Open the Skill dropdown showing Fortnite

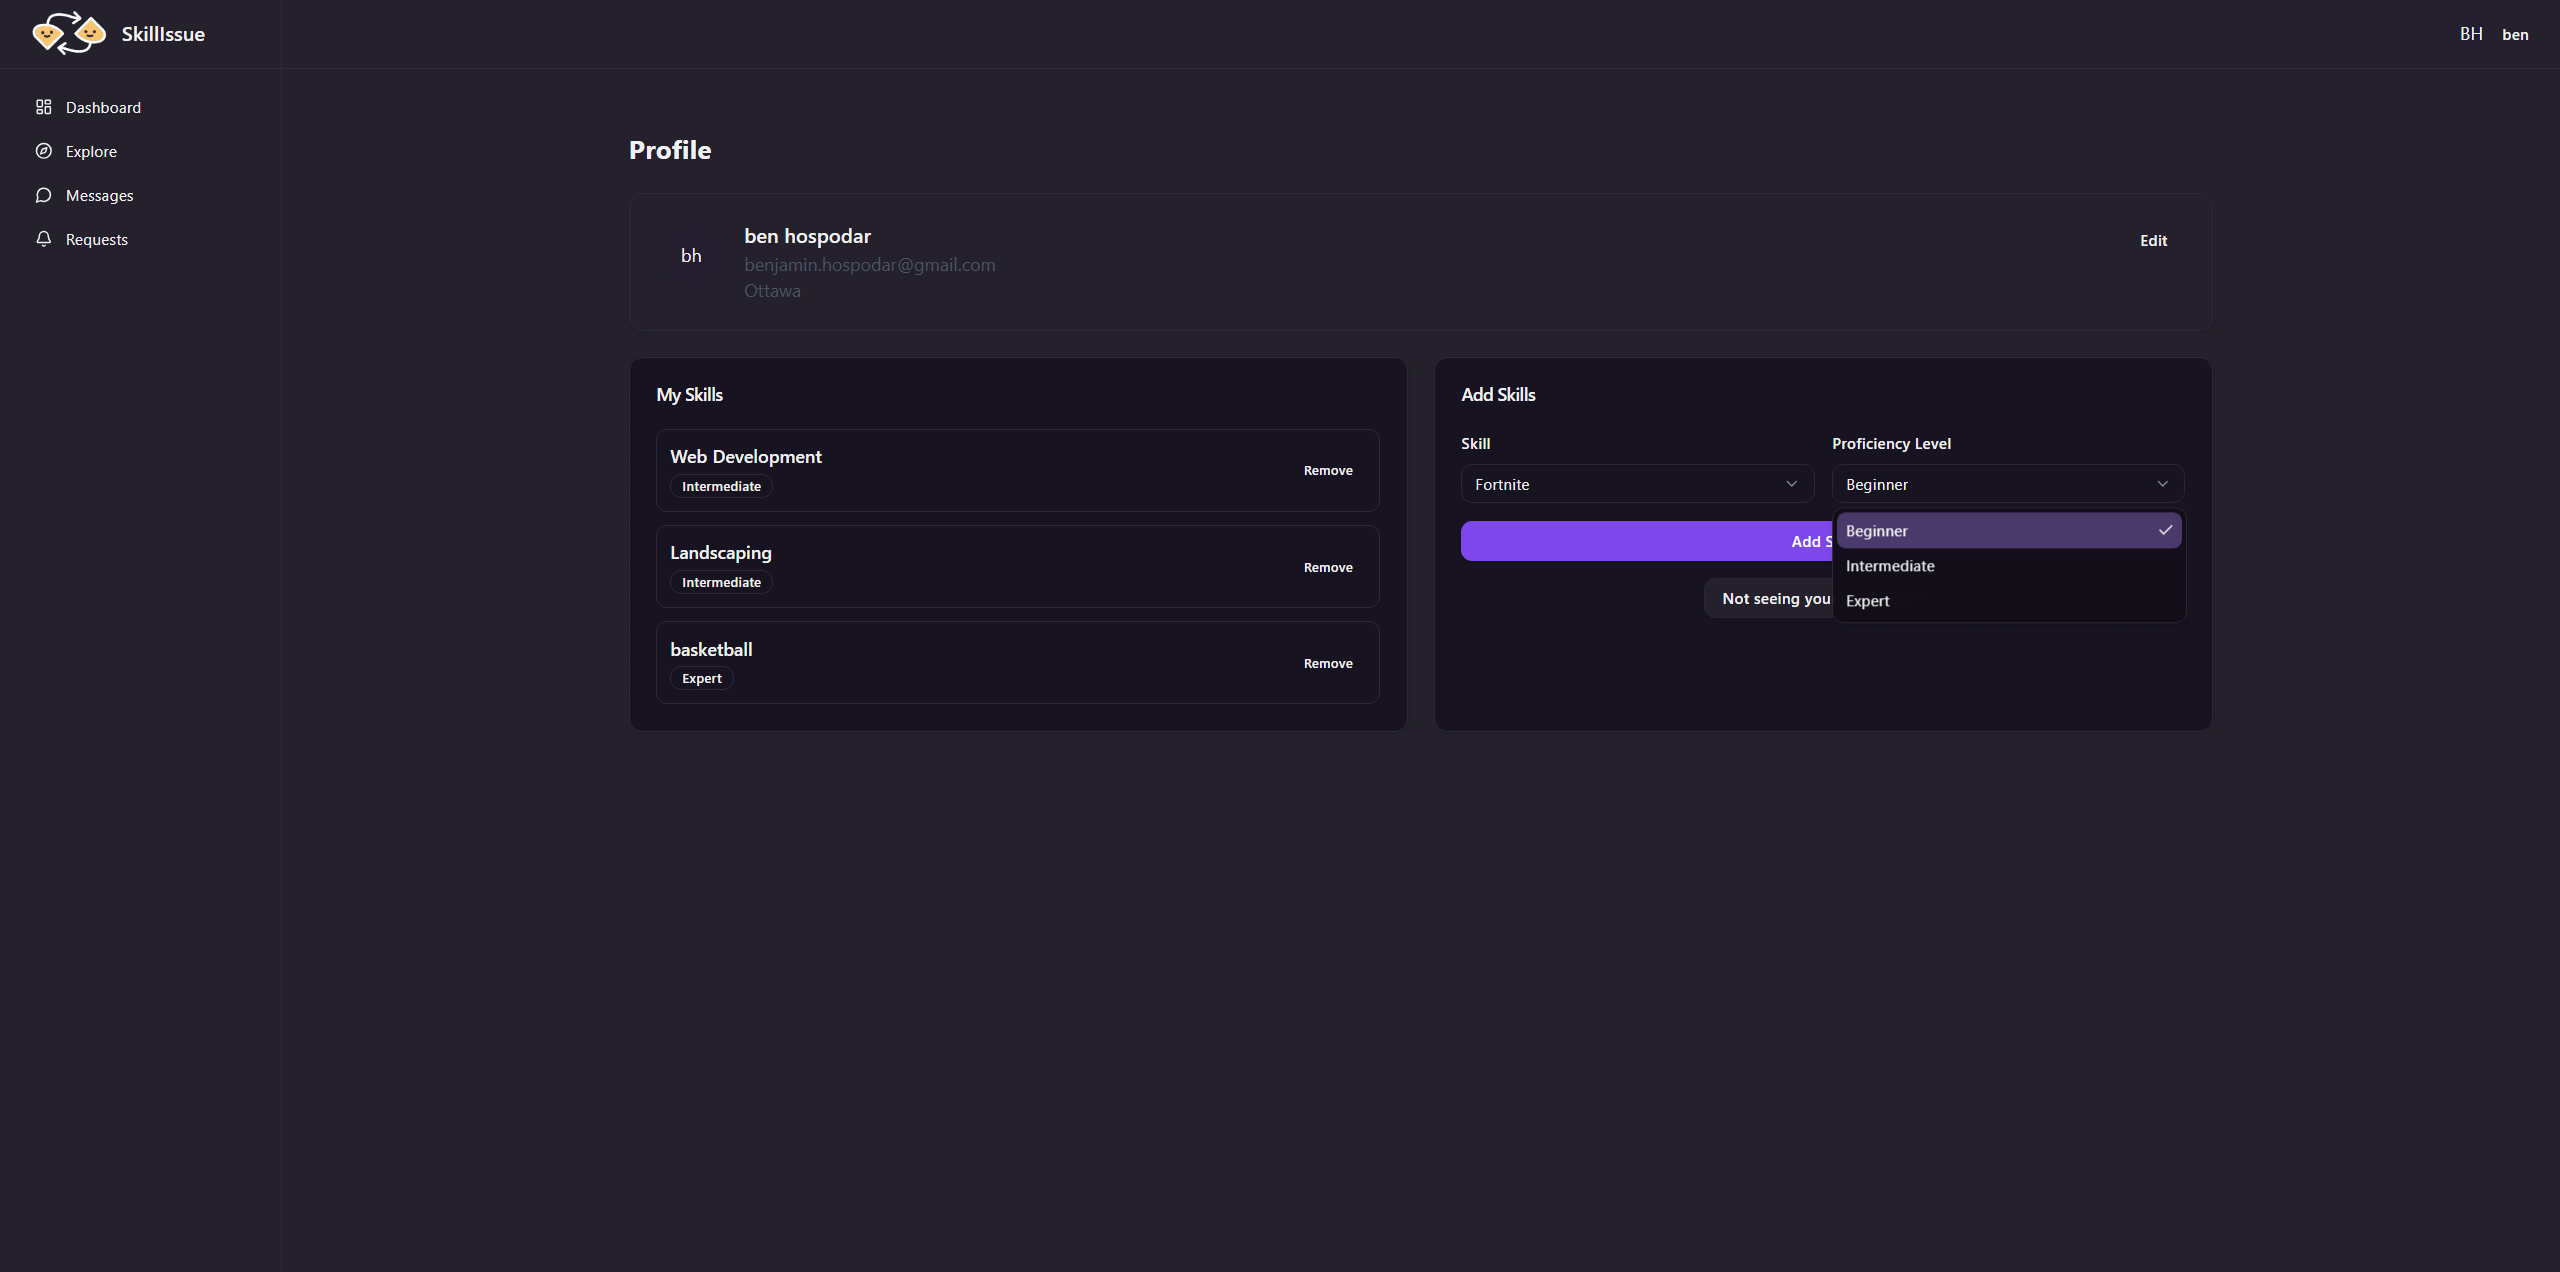[1637, 484]
